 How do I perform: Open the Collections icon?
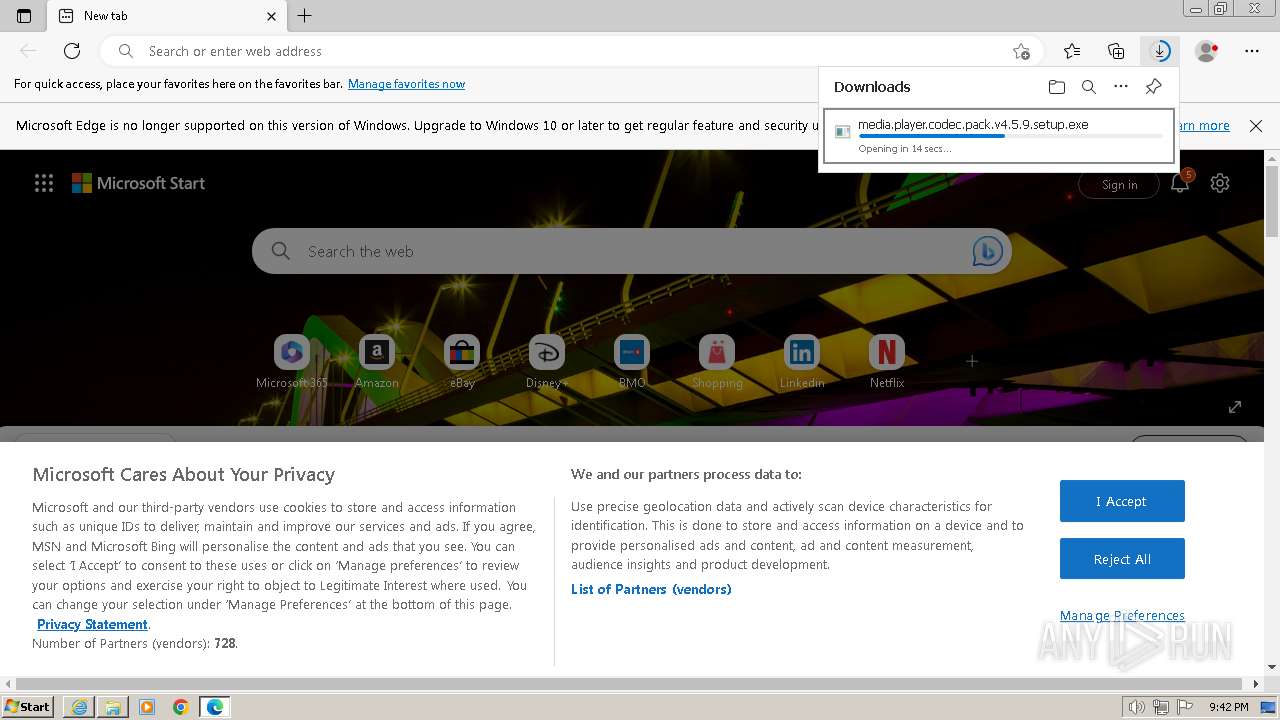pos(1116,51)
